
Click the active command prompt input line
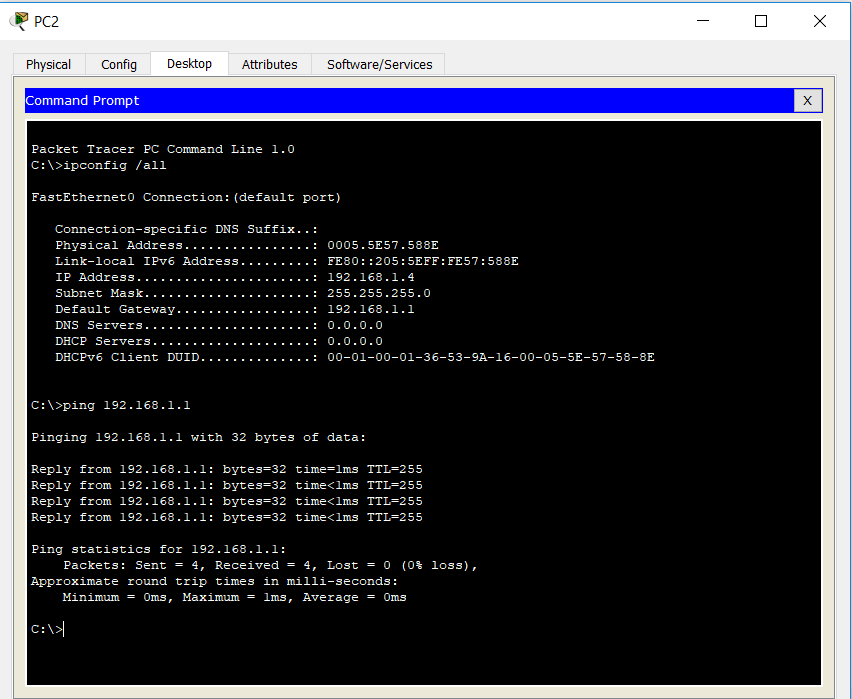pyautogui.click(x=48, y=628)
